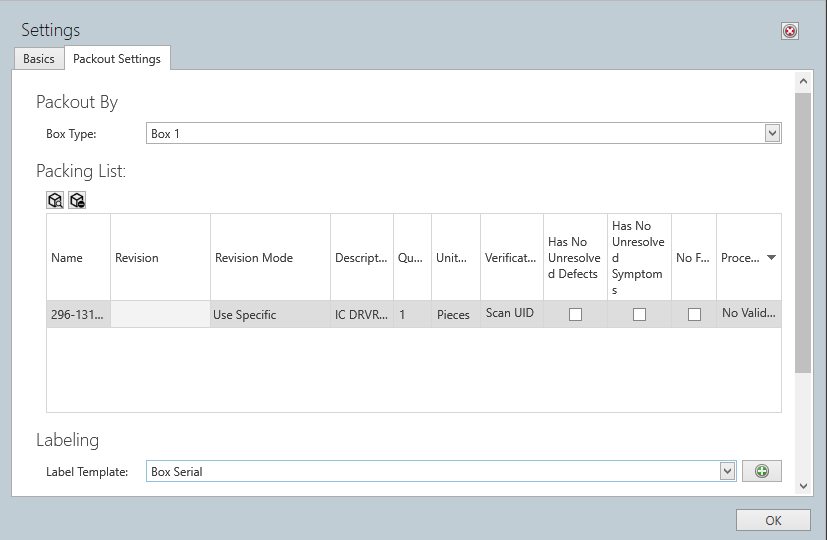This screenshot has height=540, width=827.
Task: Select the 296-131 part row name cell
Action: (78, 314)
